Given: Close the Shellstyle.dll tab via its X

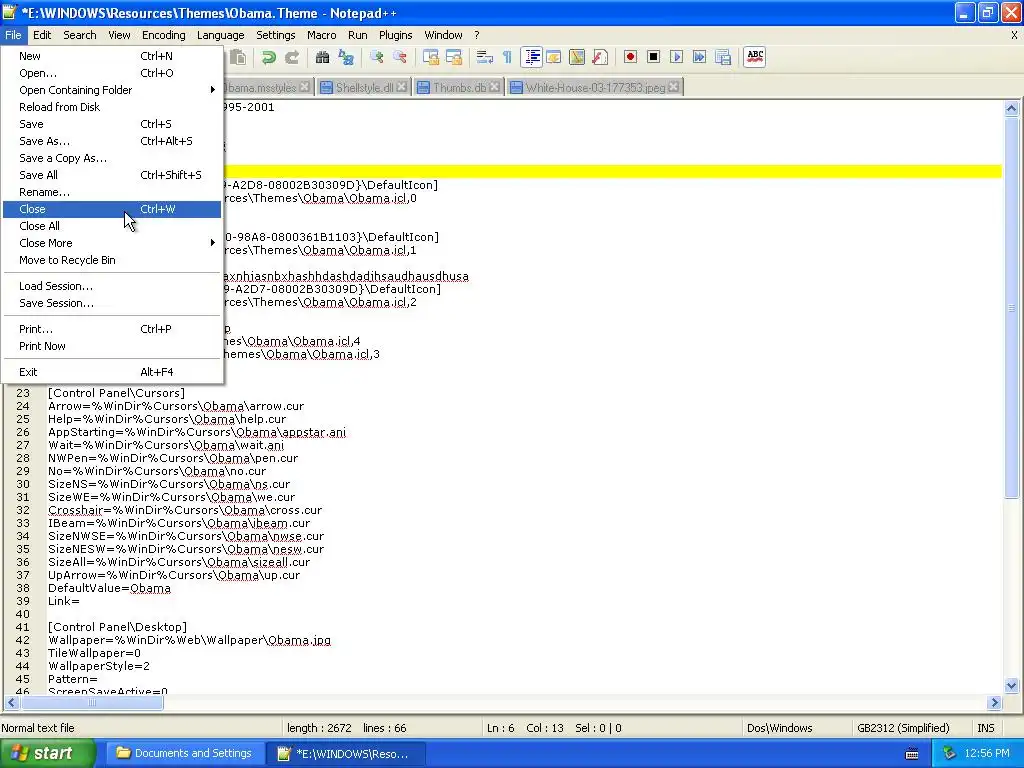Looking at the screenshot, I should 402,87.
